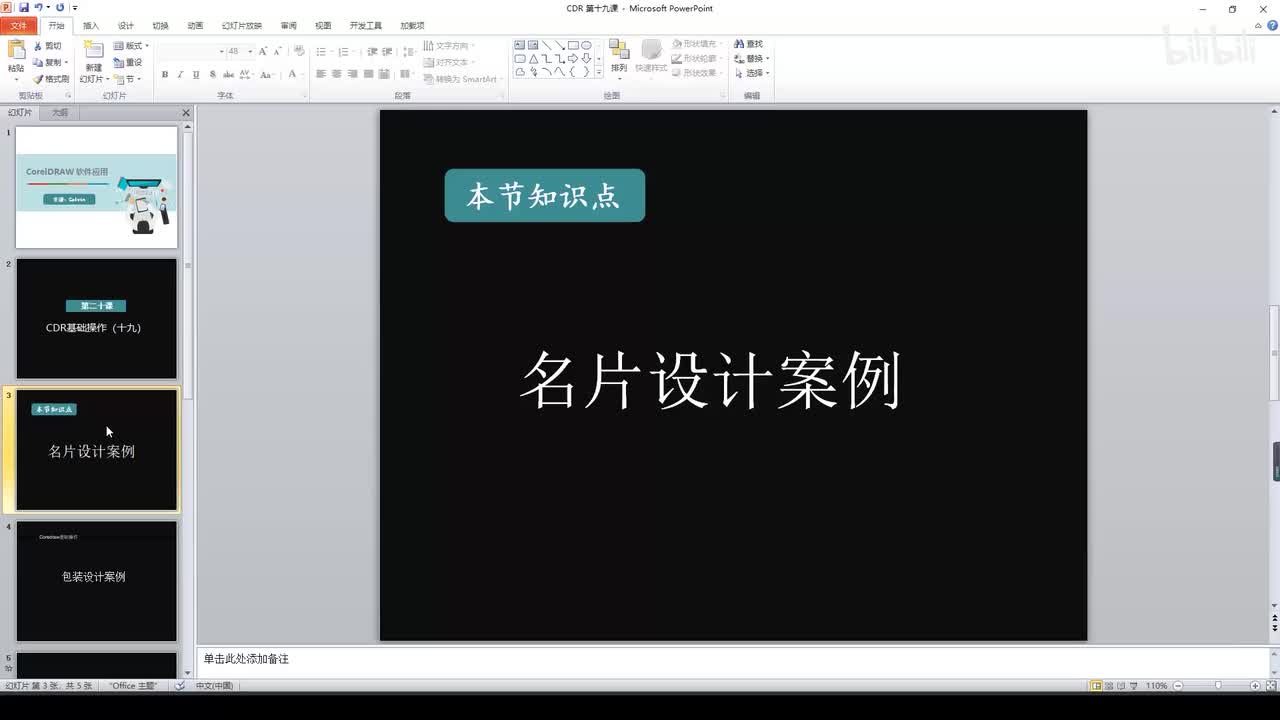
Task: Click Decrease Font Size icon
Action: click(278, 51)
